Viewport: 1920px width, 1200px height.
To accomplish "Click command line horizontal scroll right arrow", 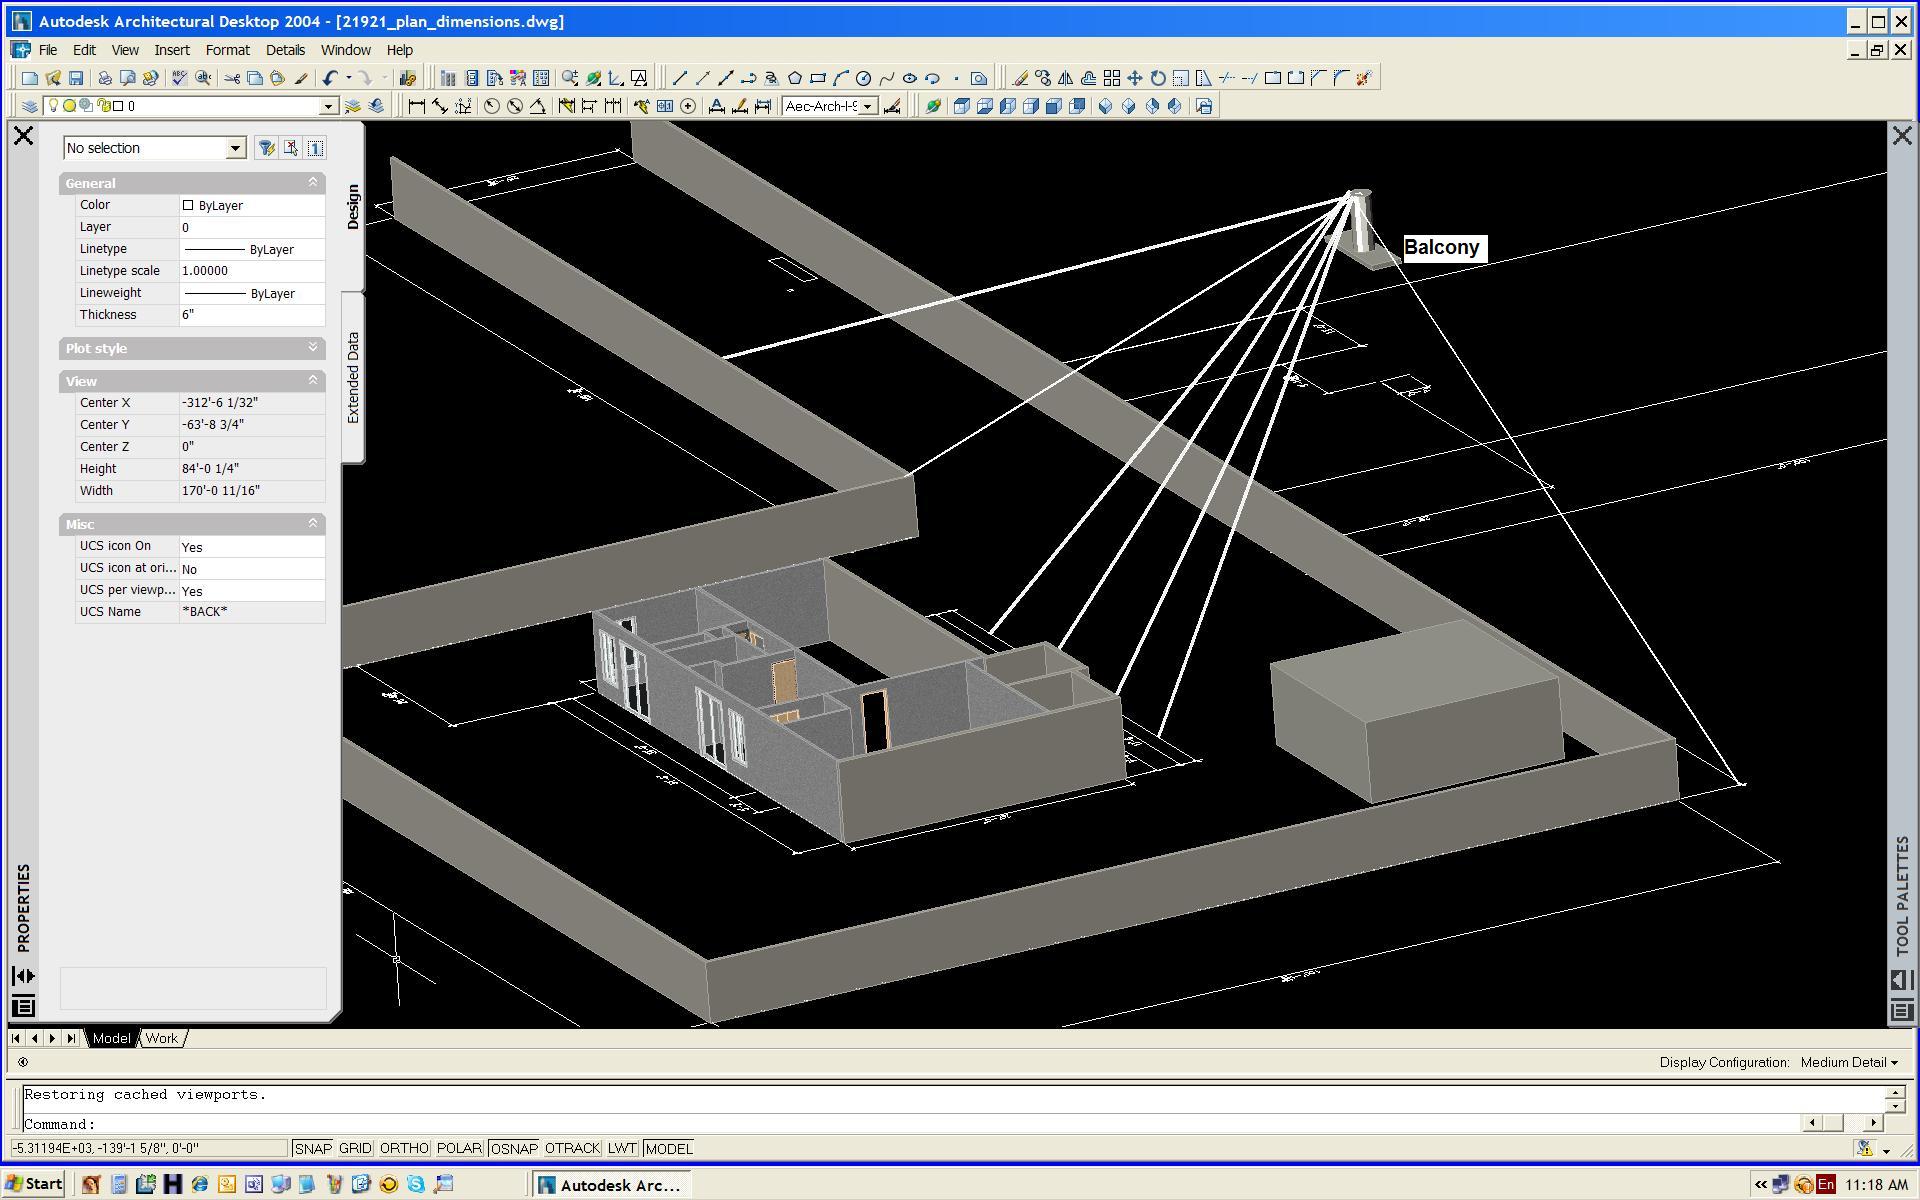I will coord(1873,1123).
